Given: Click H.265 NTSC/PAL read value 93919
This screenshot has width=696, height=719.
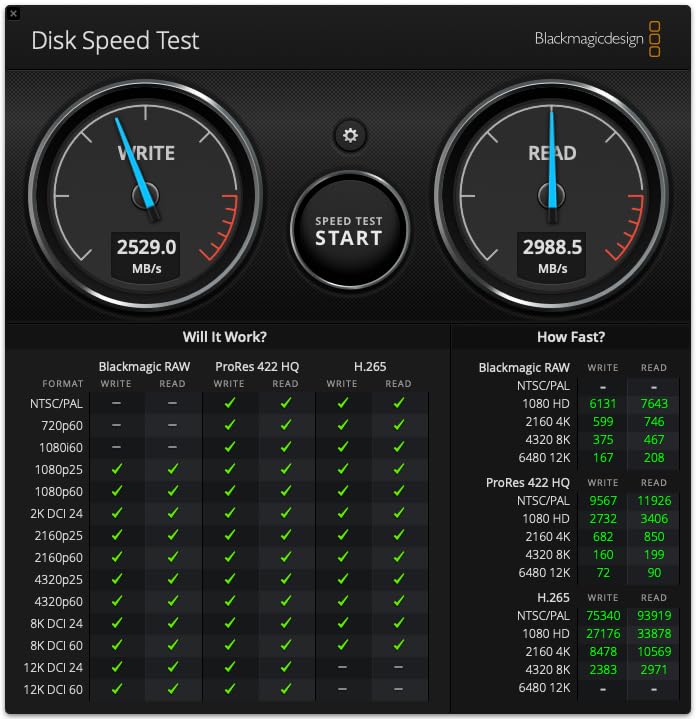Looking at the screenshot, I should (x=654, y=616).
